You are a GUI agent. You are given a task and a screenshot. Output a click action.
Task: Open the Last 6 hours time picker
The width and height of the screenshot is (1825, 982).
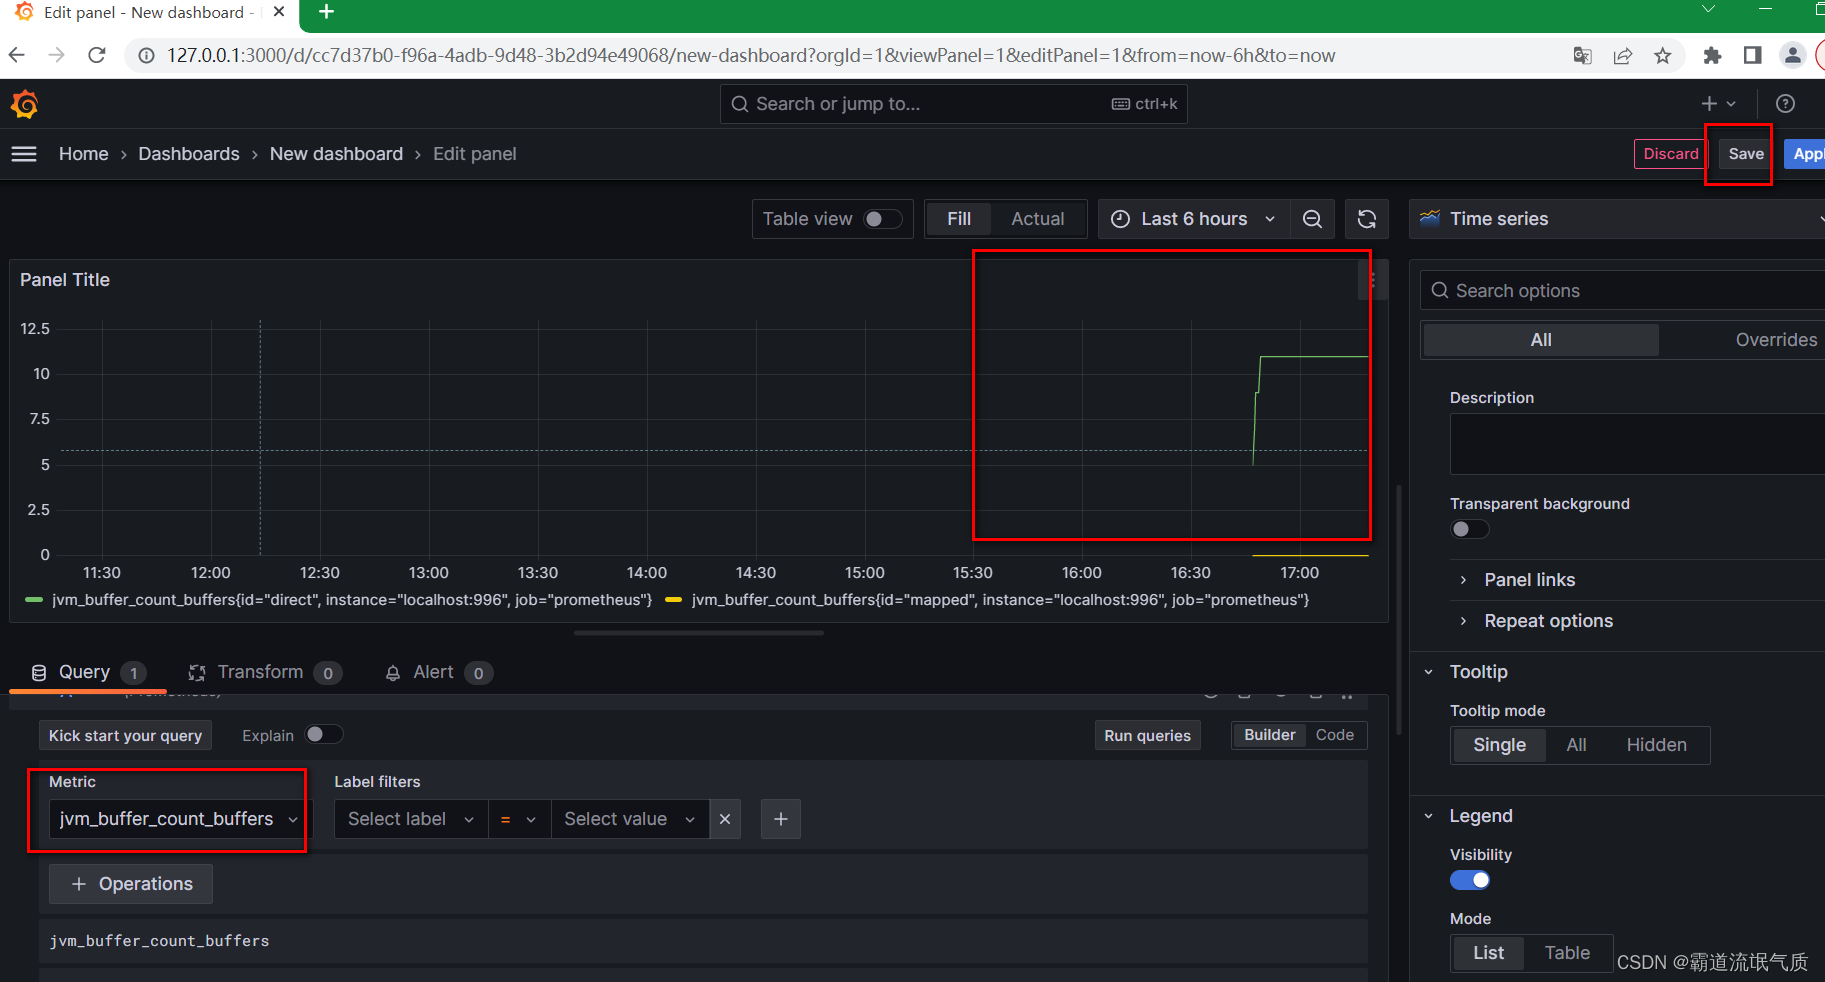[1194, 219]
